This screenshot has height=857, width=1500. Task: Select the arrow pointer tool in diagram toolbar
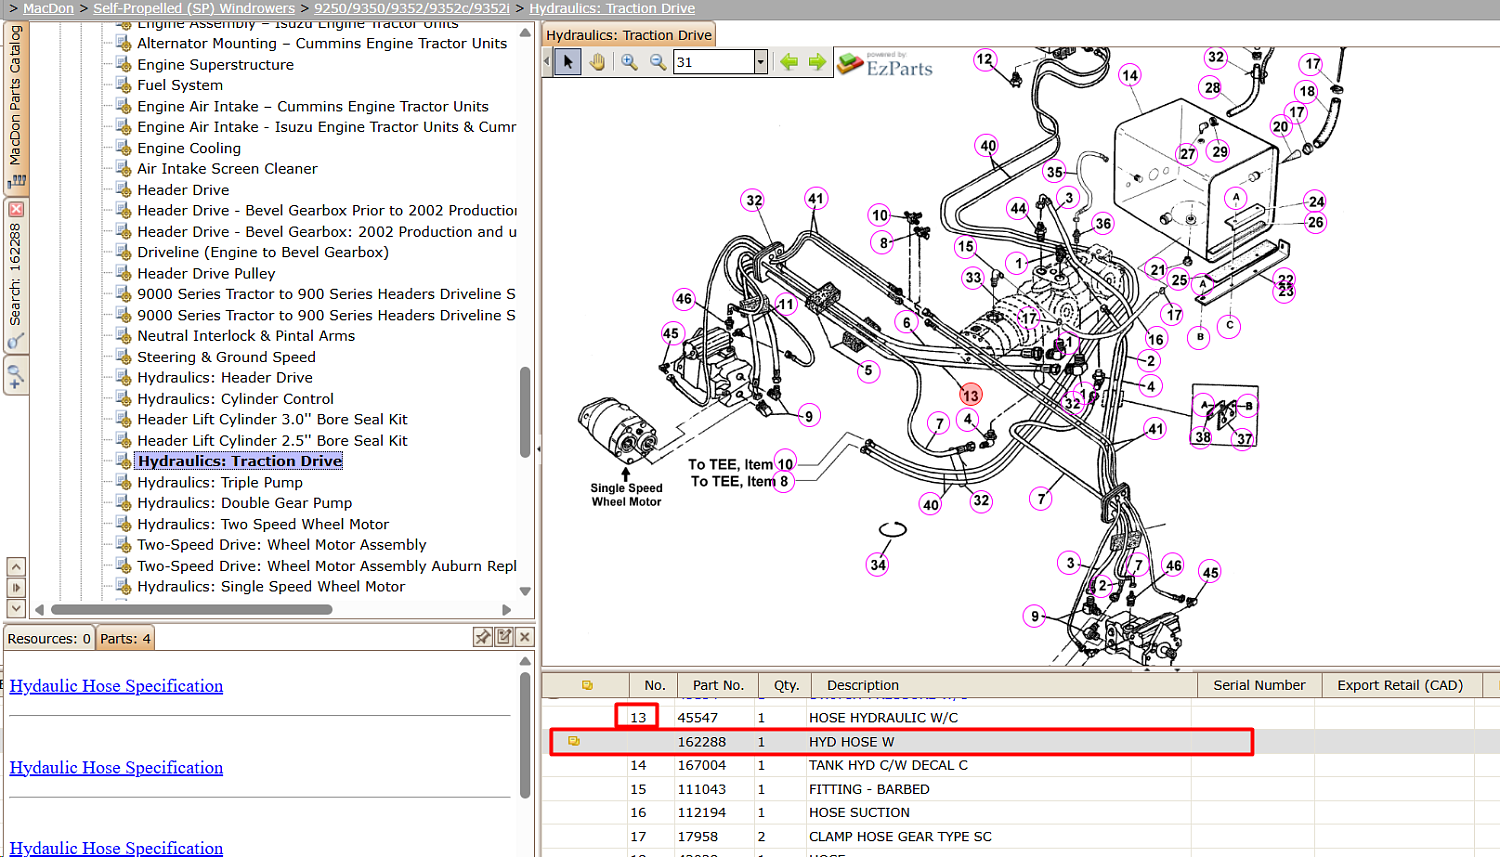[568, 62]
